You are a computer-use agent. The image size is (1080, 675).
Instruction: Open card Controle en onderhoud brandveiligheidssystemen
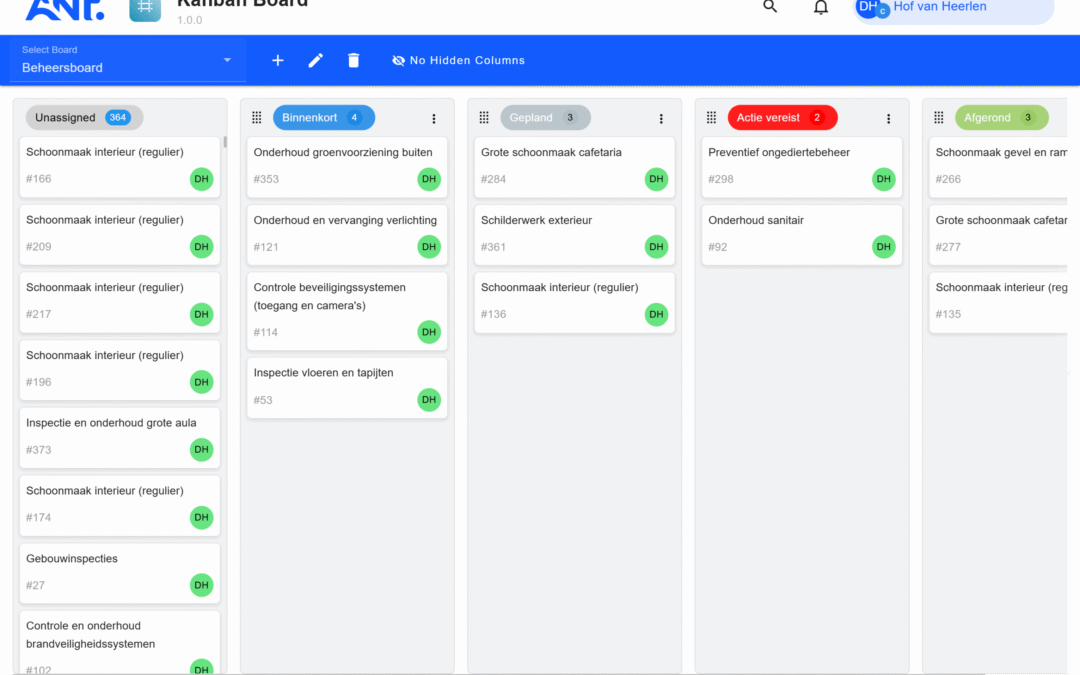pos(120,643)
